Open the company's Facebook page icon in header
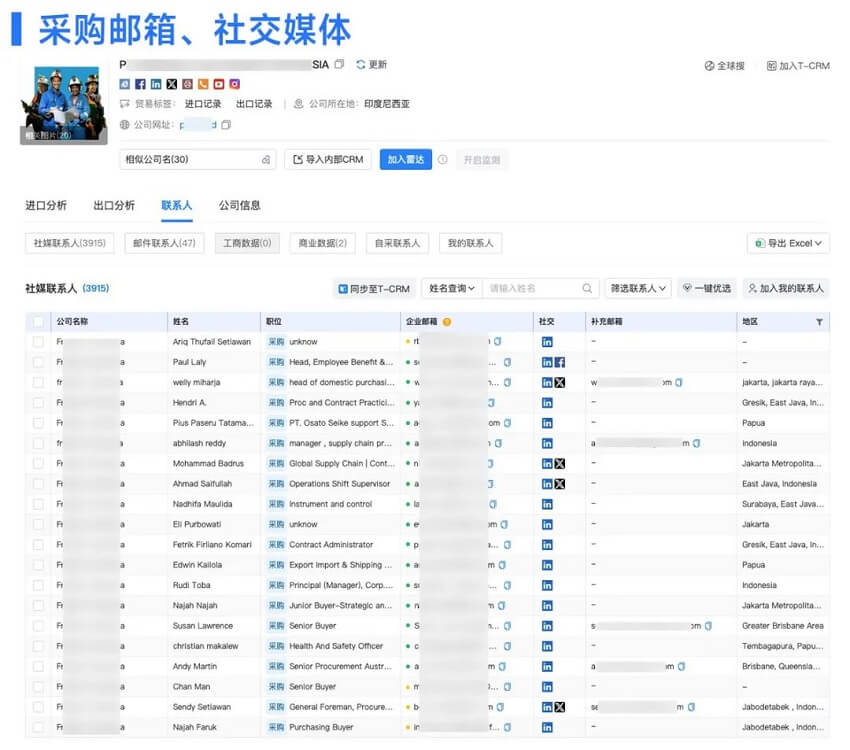The height and width of the screenshot is (750, 850). coord(140,84)
